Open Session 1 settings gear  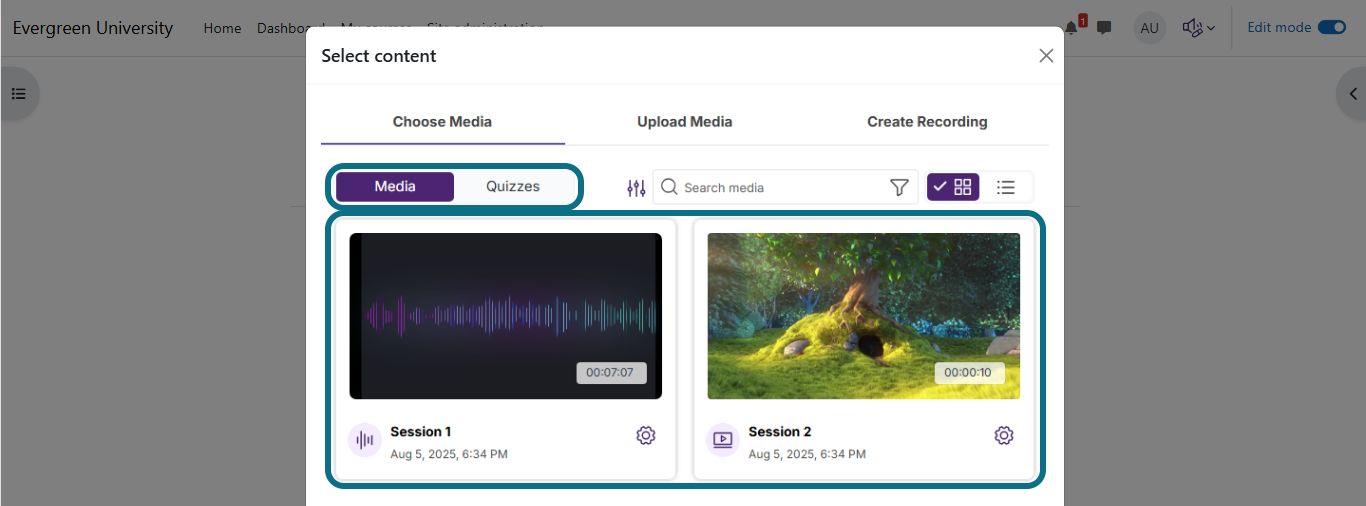pos(646,435)
